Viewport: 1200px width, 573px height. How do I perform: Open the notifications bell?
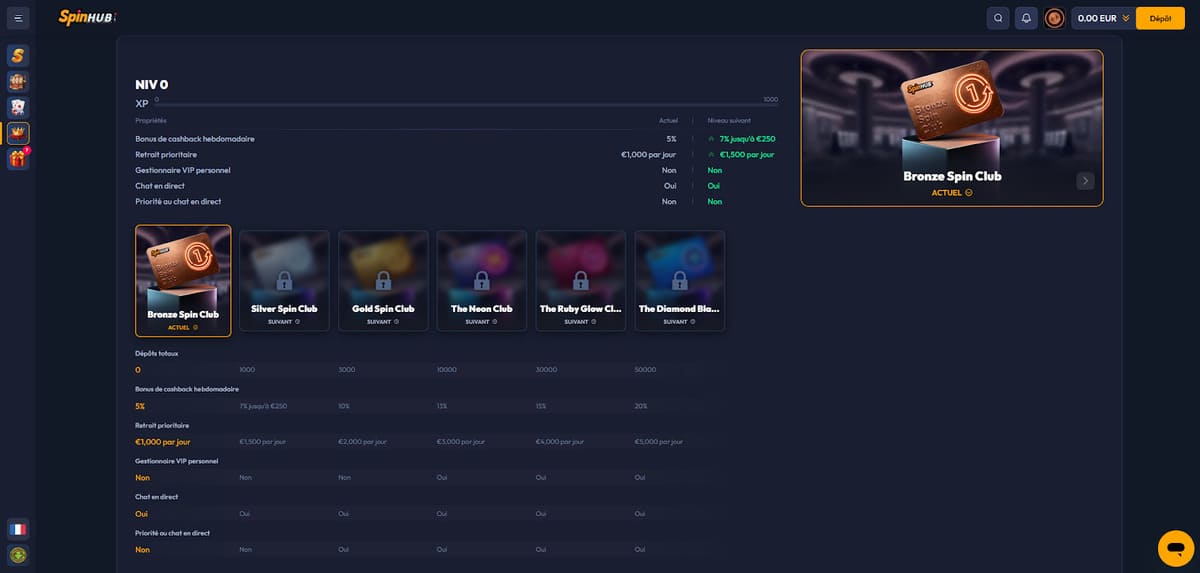point(1025,18)
